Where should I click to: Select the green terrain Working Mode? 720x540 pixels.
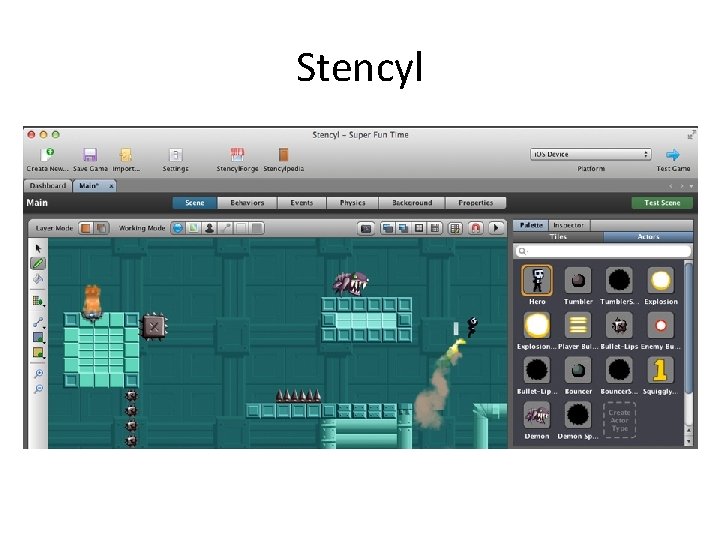point(194,228)
